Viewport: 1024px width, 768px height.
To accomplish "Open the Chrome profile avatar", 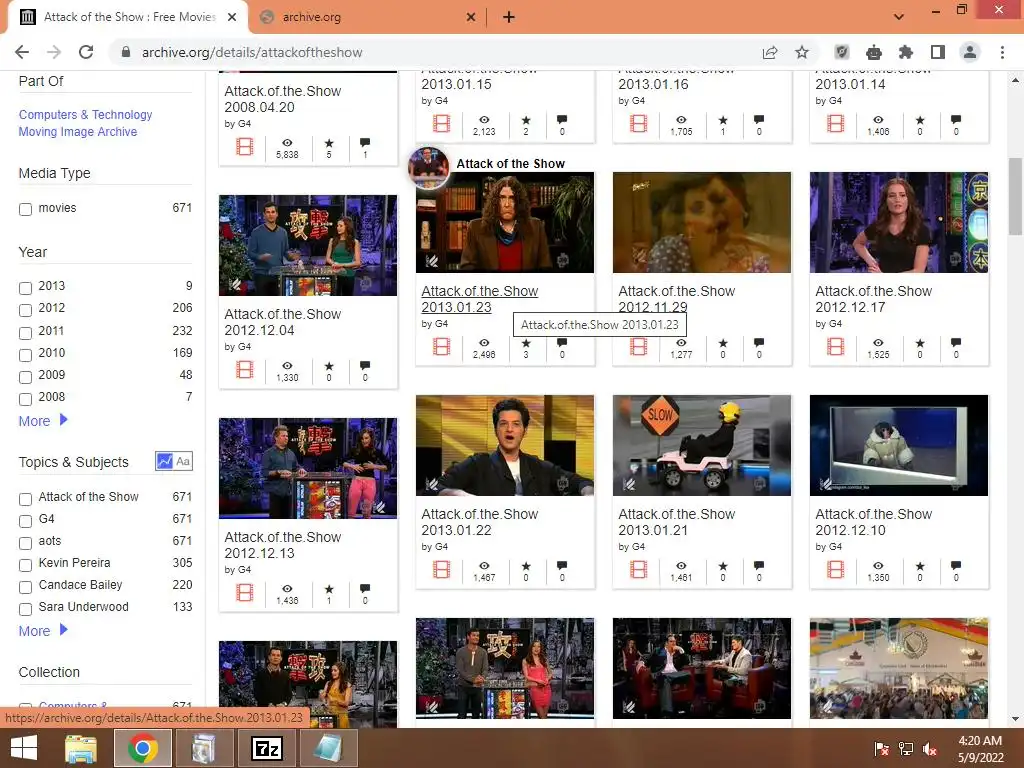I will coord(970,52).
